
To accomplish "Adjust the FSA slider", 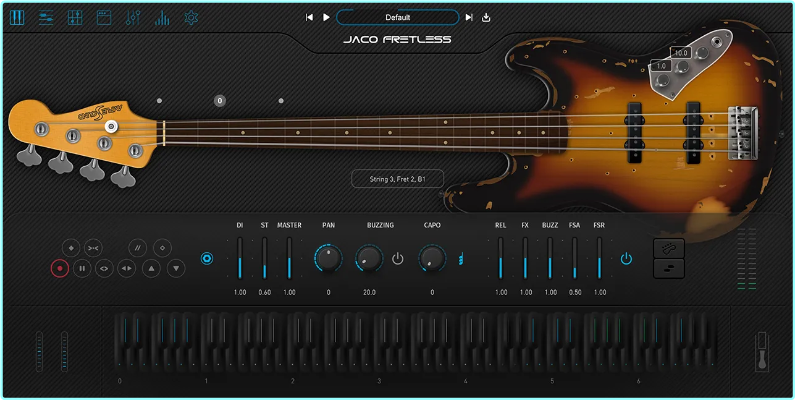I will click(x=574, y=258).
